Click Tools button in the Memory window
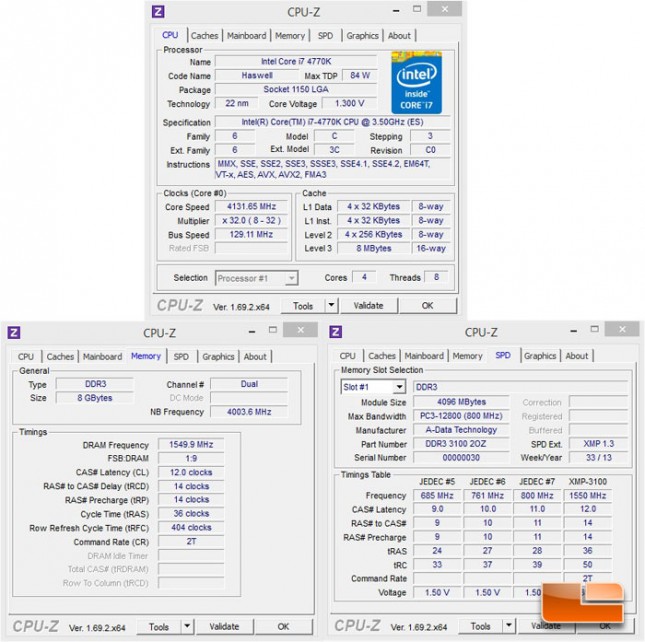645x642 pixels. coord(159,626)
